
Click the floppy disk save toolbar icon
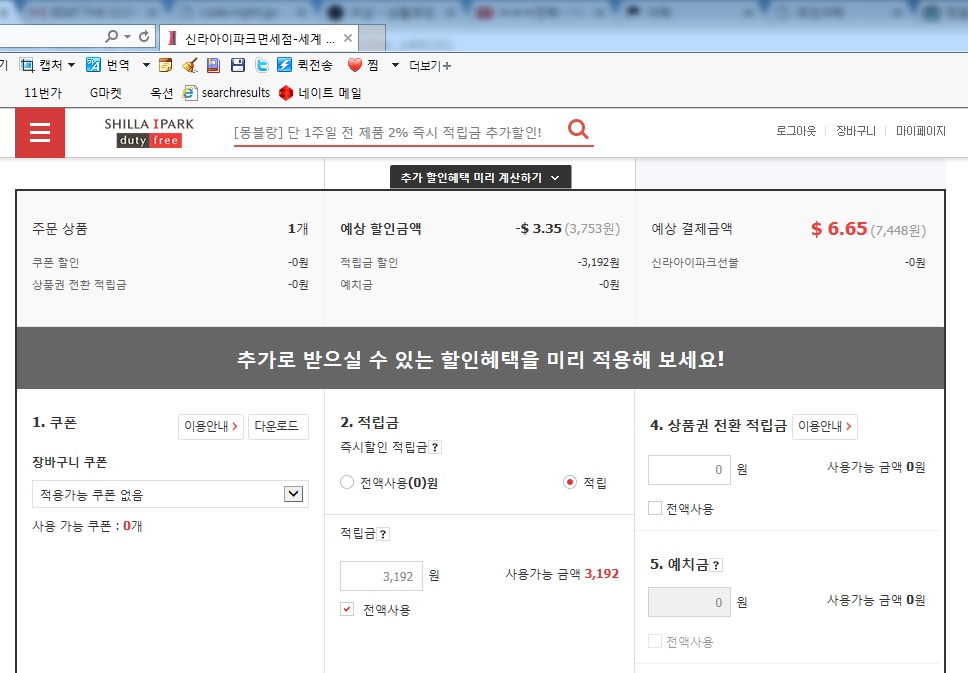[237, 65]
